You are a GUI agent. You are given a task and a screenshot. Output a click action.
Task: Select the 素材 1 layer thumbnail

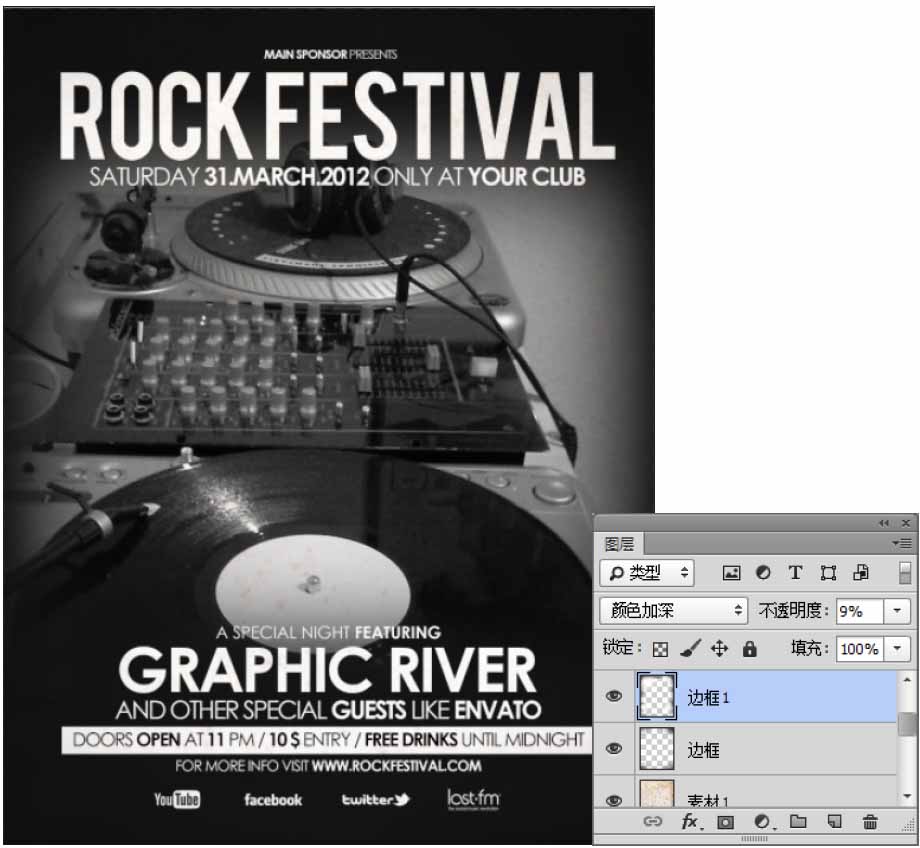[x=657, y=793]
